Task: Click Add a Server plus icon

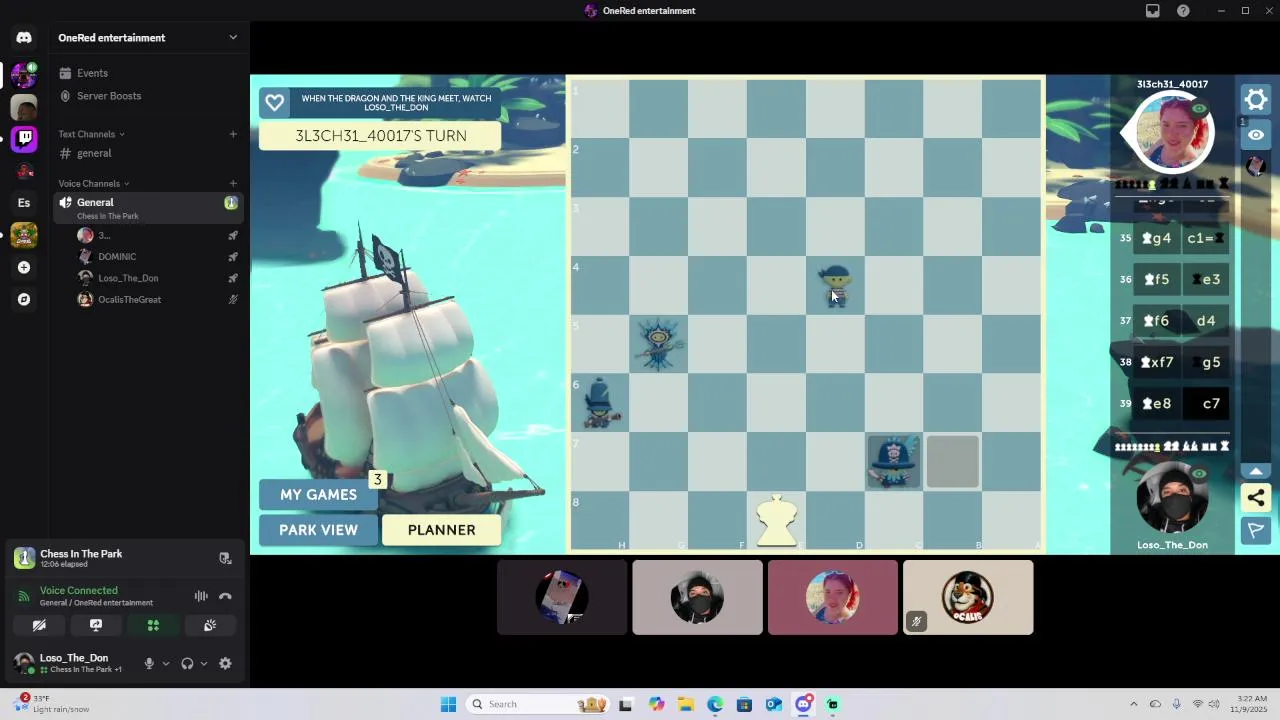Action: tap(24, 267)
